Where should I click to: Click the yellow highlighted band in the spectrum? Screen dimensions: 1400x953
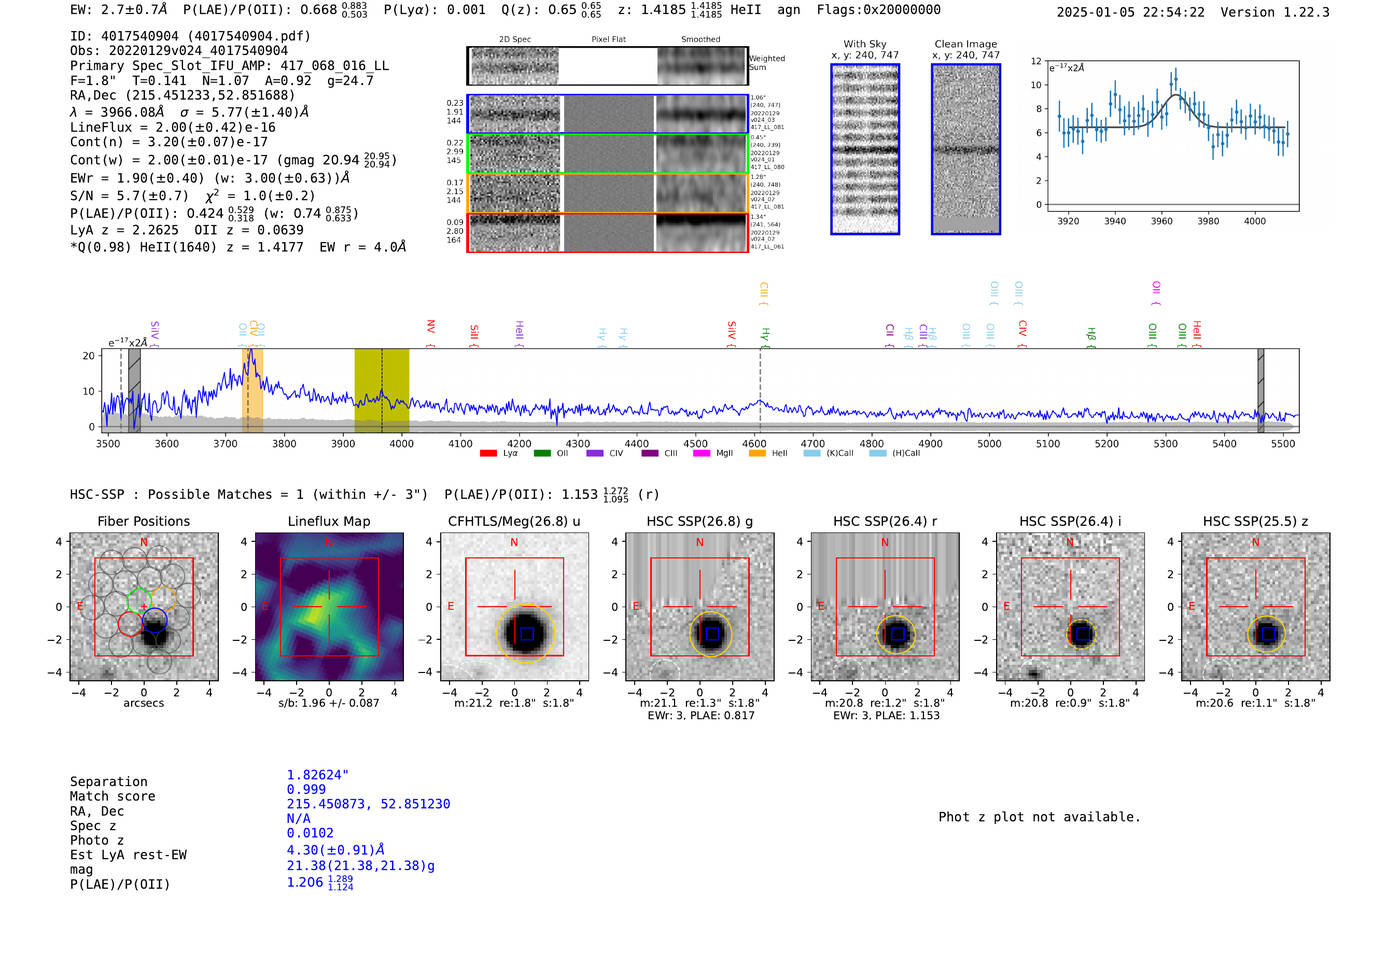[x=382, y=391]
